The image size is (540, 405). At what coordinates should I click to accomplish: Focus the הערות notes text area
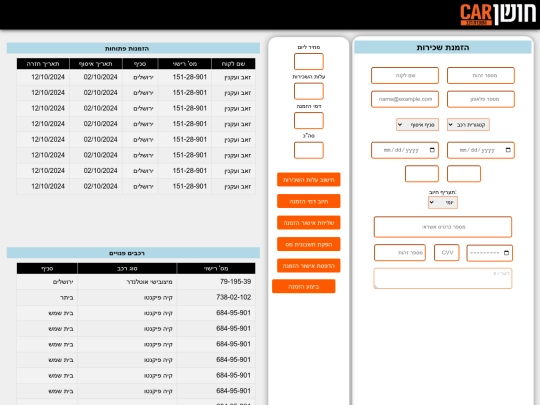click(x=443, y=278)
